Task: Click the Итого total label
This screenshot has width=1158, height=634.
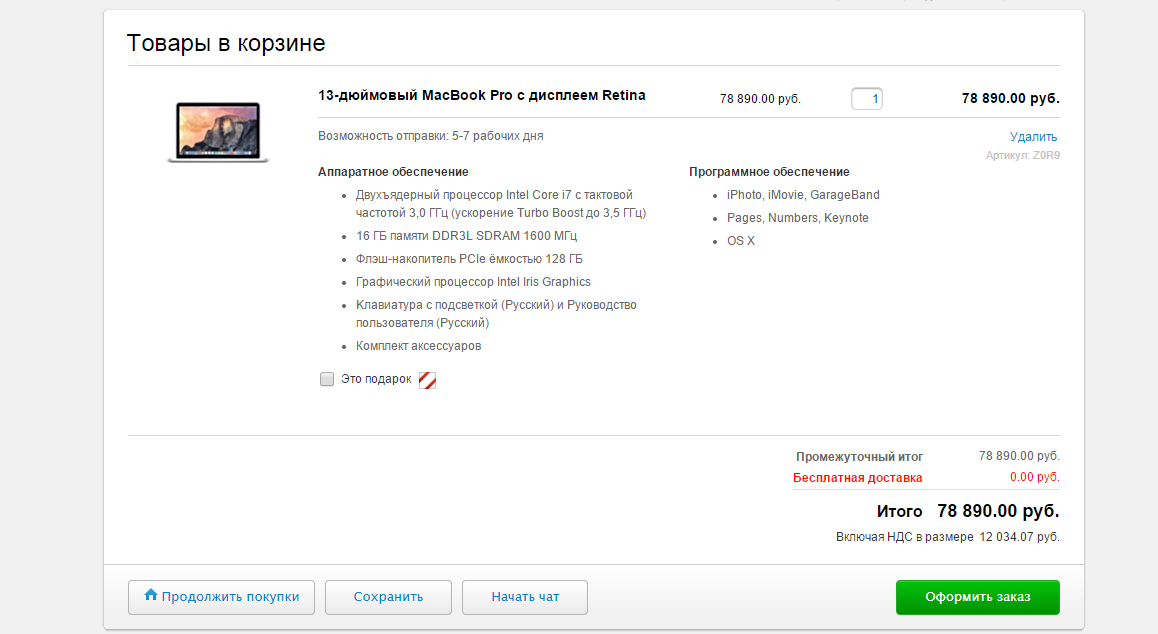Action: (x=900, y=511)
